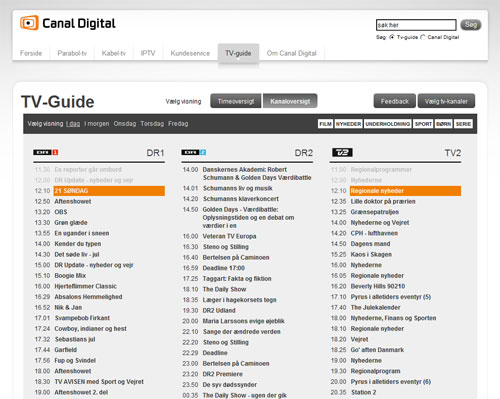This screenshot has width=500, height=399.
Task: Open the Forside tab
Action: 31,53
